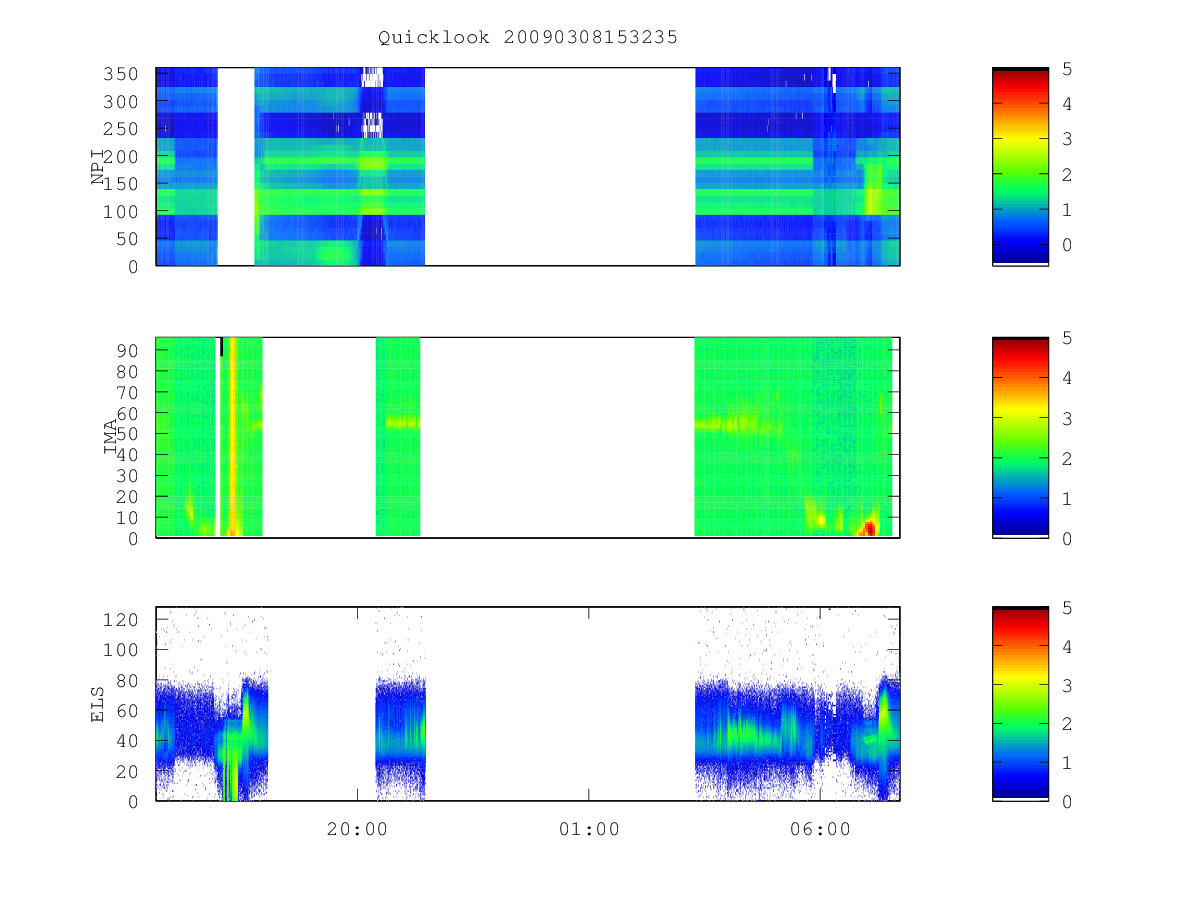Screen dimensions: 1200x900
Task: Click the plot title 'Quicklook 20090308153235'
Action: pyautogui.click(x=528, y=37)
